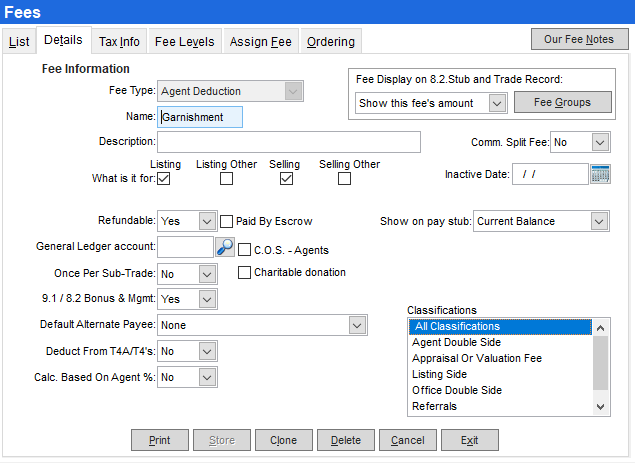
Task: Click into the Description text field
Action: coord(288,142)
